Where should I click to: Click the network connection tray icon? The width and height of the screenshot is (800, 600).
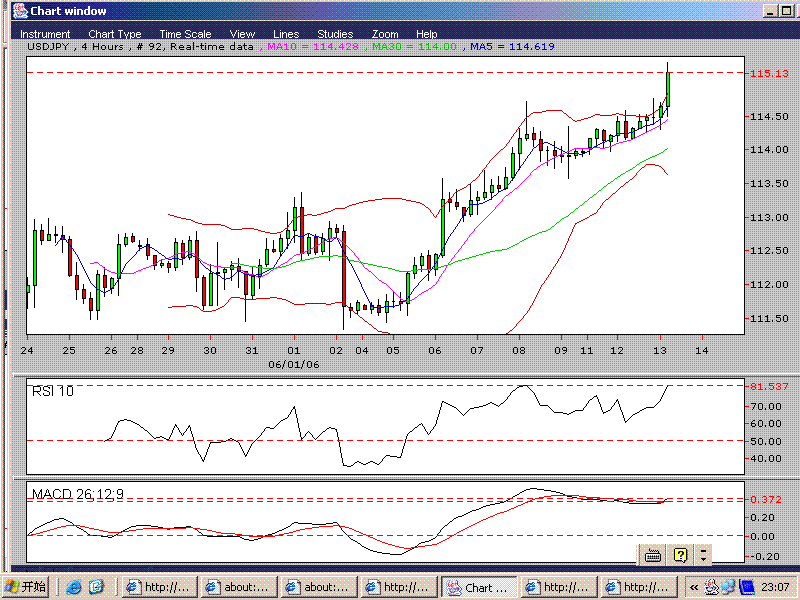pyautogui.click(x=729, y=587)
